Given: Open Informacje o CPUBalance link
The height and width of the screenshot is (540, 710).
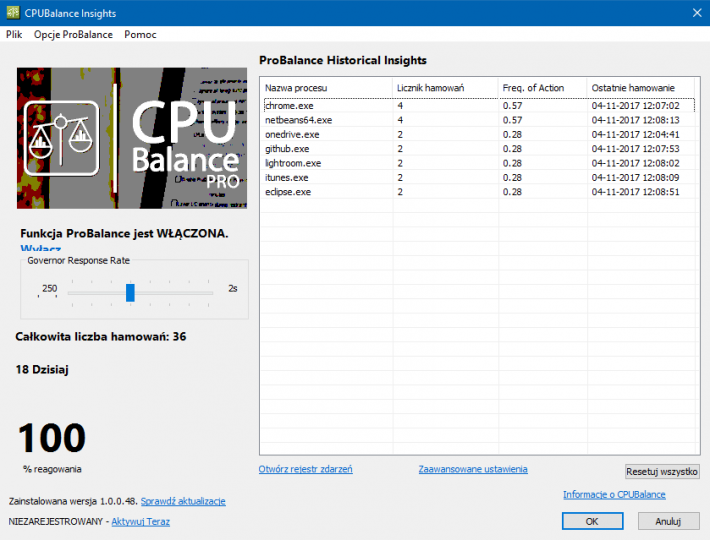Looking at the screenshot, I should [x=614, y=495].
